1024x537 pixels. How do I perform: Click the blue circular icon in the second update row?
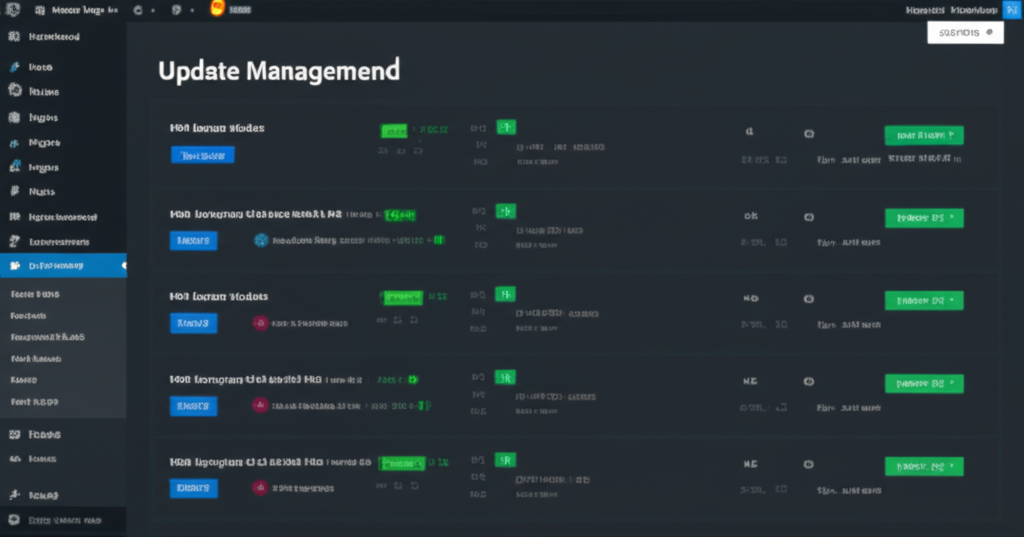pyautogui.click(x=262, y=240)
